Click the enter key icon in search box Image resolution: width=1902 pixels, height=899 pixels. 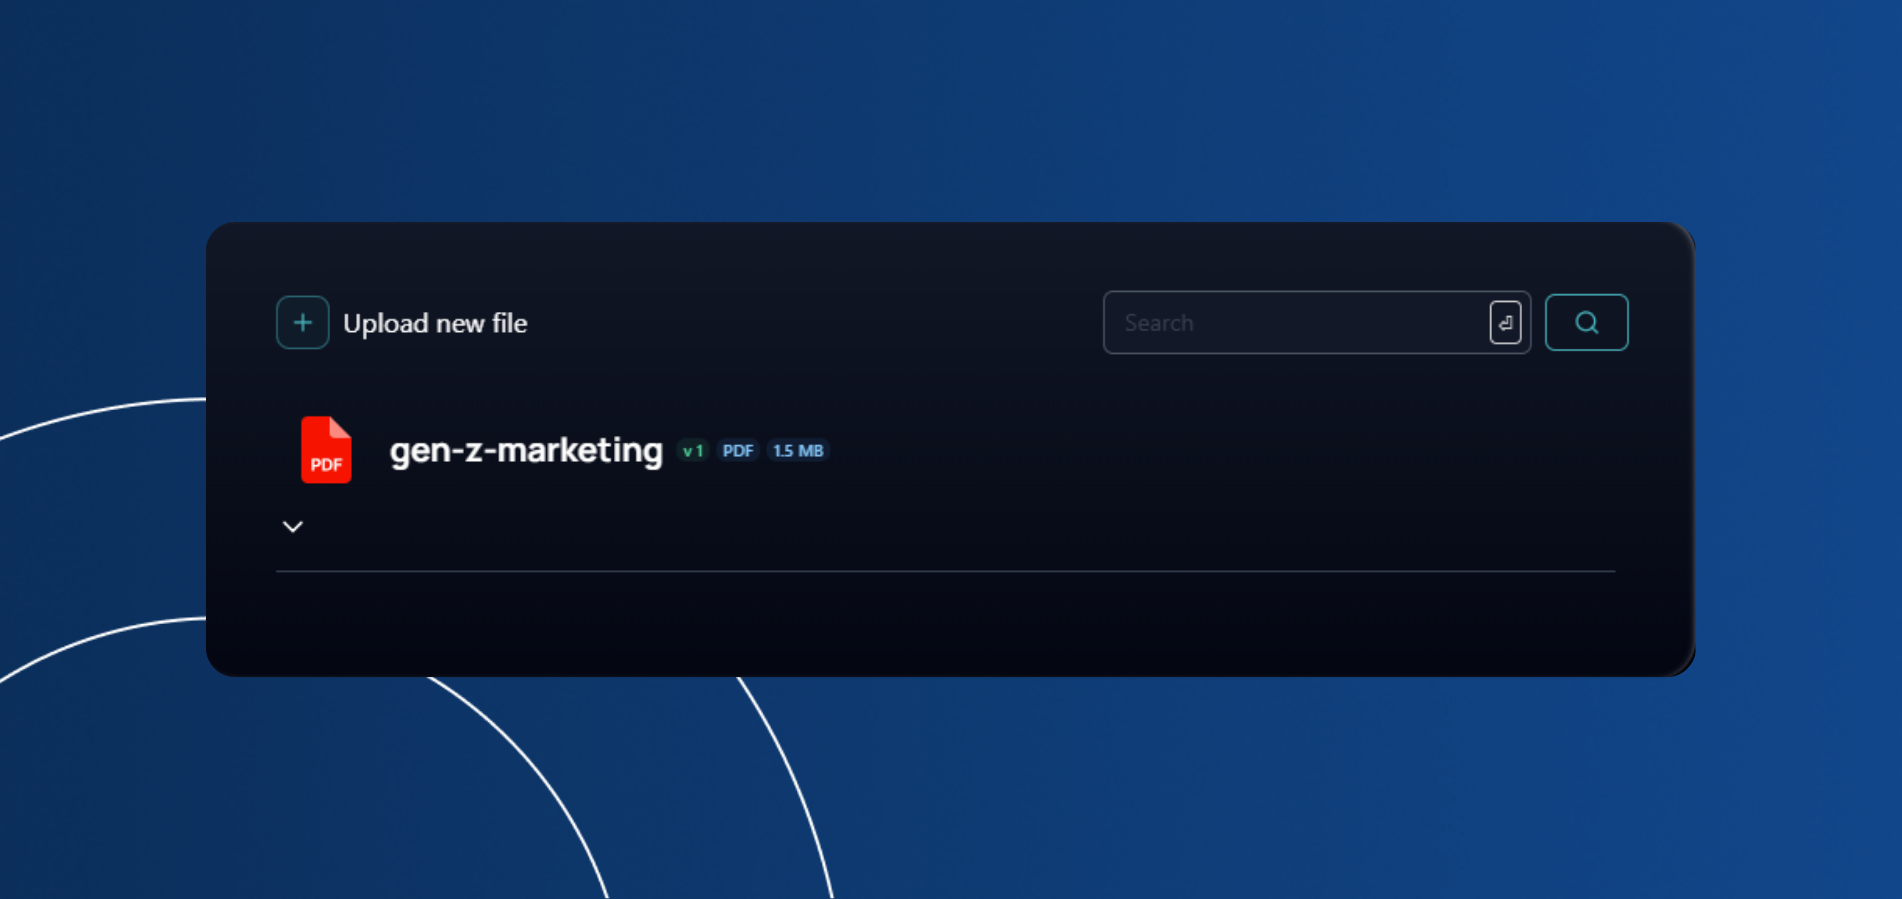tap(1505, 322)
